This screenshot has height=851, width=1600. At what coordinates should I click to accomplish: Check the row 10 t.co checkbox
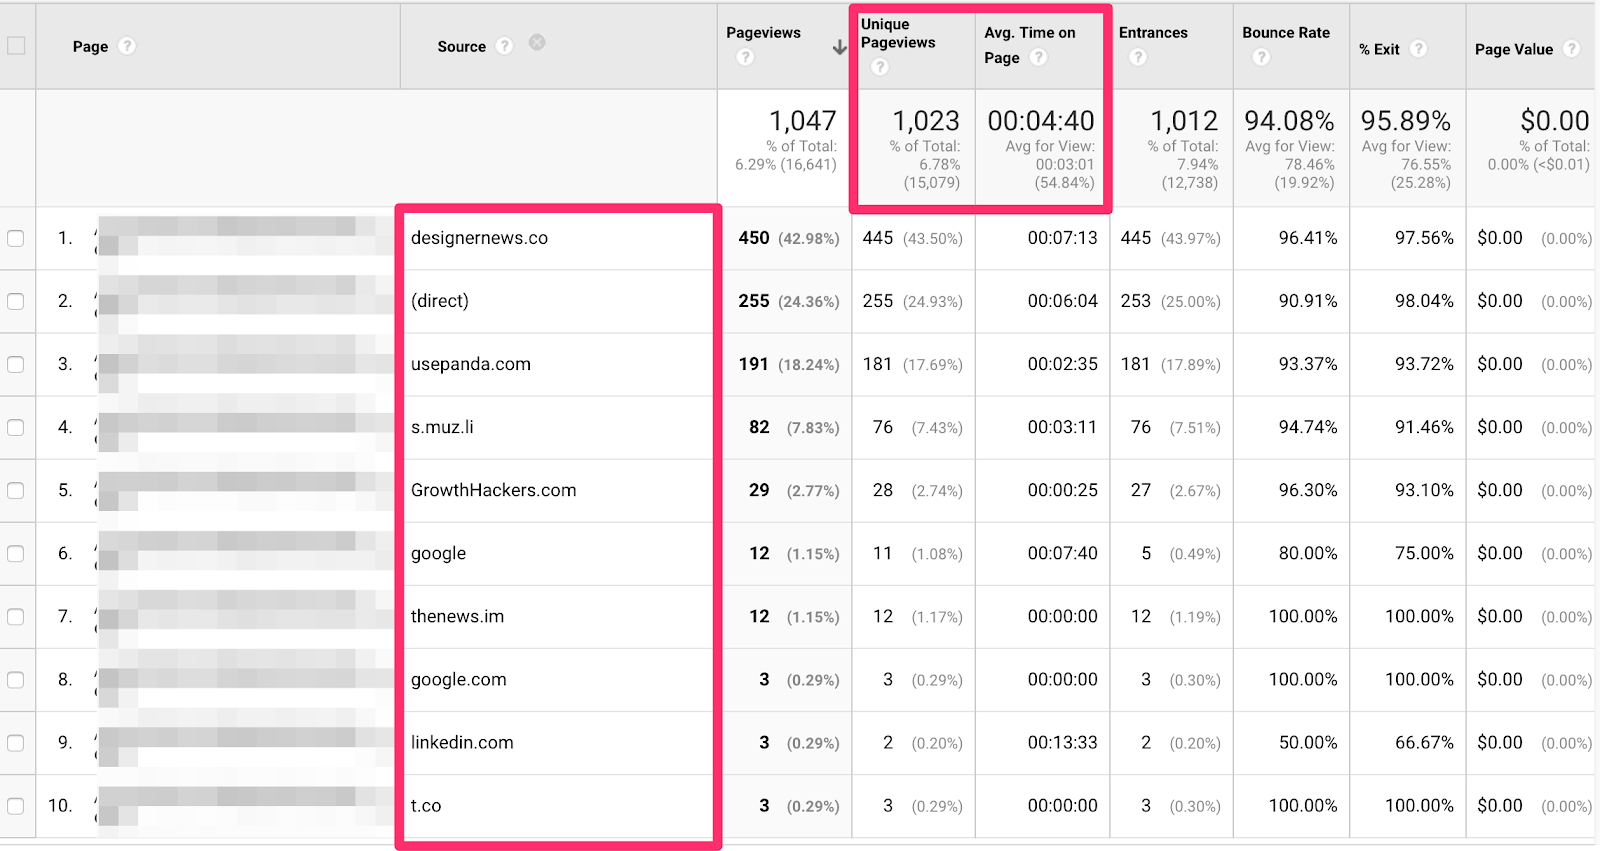pyautogui.click(x=16, y=805)
